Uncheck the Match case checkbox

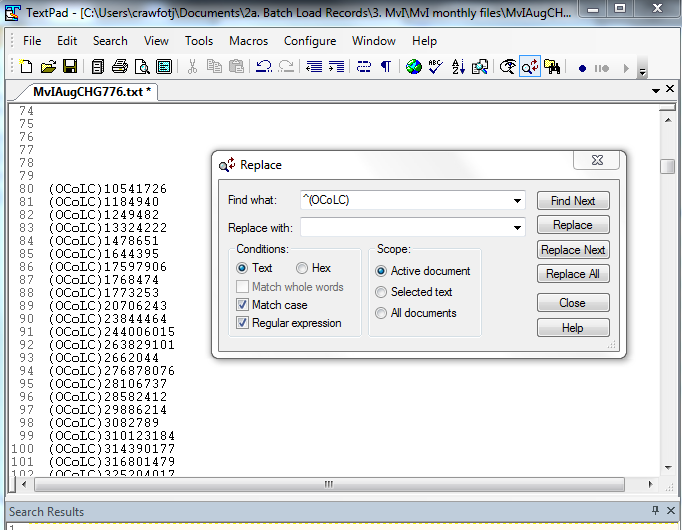pyautogui.click(x=242, y=305)
